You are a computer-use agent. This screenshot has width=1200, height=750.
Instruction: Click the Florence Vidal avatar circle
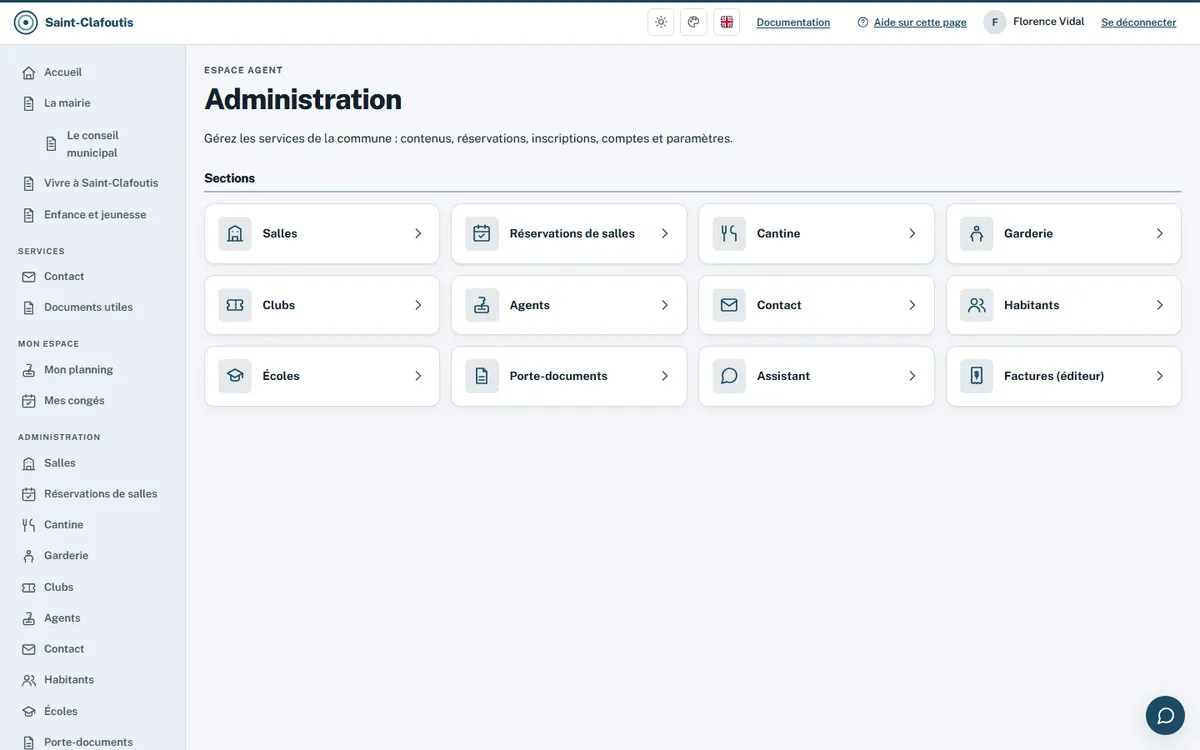pos(995,22)
